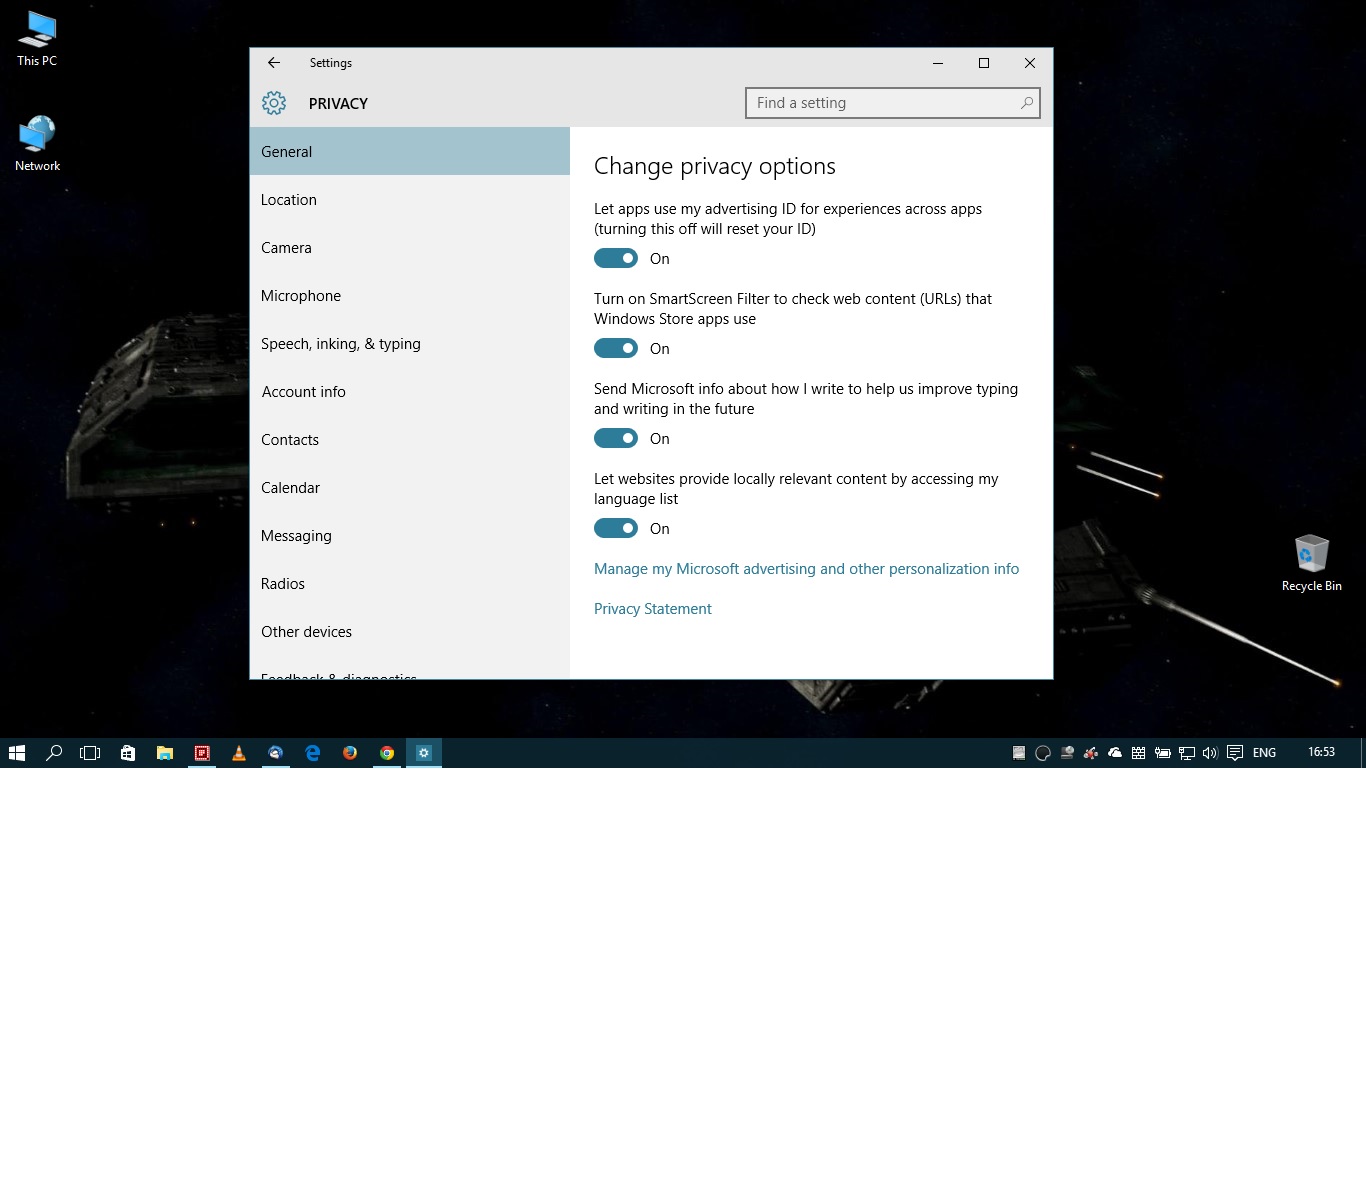This screenshot has height=1180, width=1366.
Task: Launch VLC media player from the taskbar
Action: [x=239, y=753]
